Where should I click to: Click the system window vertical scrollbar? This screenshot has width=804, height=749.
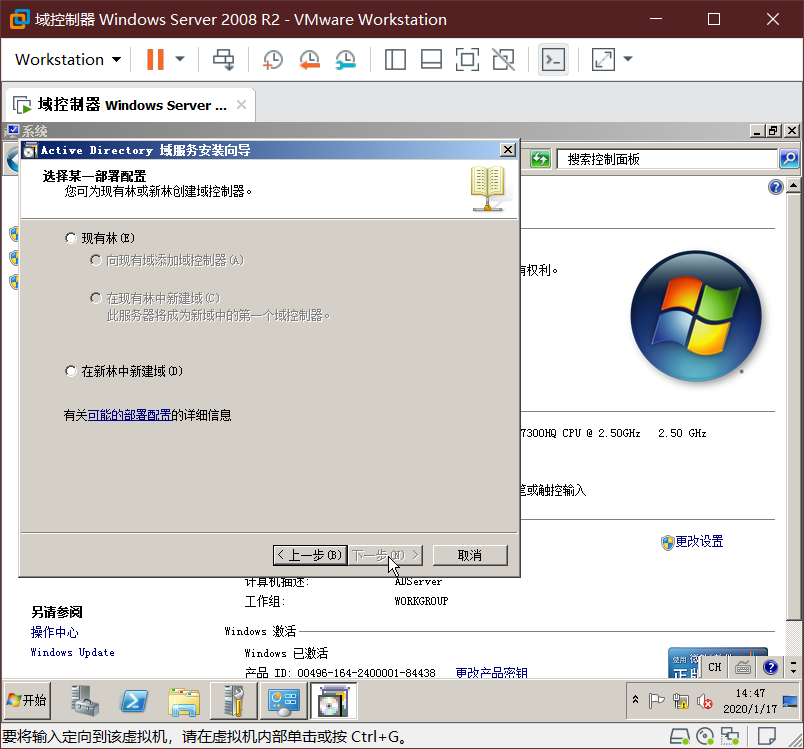coord(793,405)
